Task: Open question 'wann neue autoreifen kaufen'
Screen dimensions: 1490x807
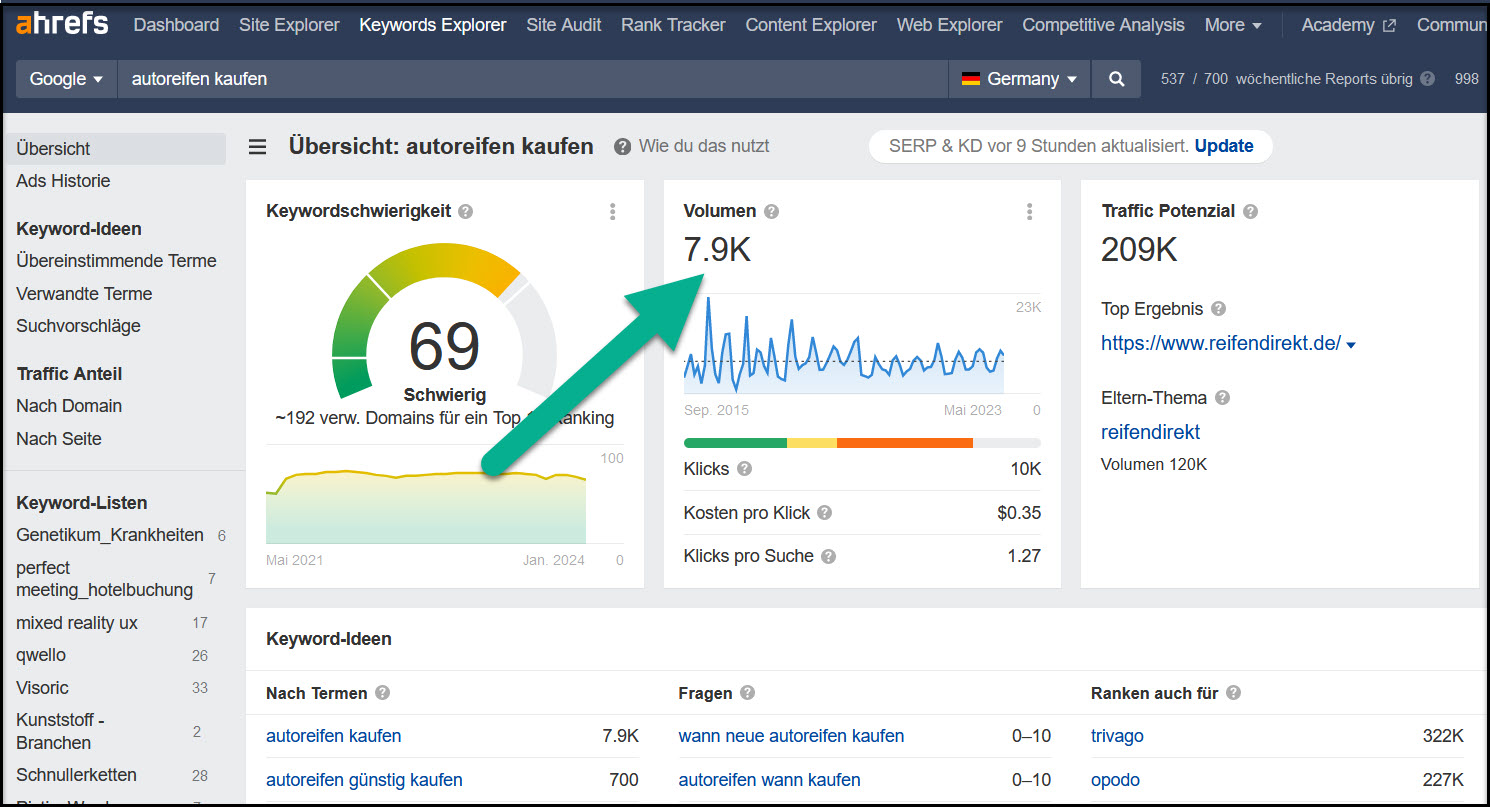Action: click(x=791, y=736)
